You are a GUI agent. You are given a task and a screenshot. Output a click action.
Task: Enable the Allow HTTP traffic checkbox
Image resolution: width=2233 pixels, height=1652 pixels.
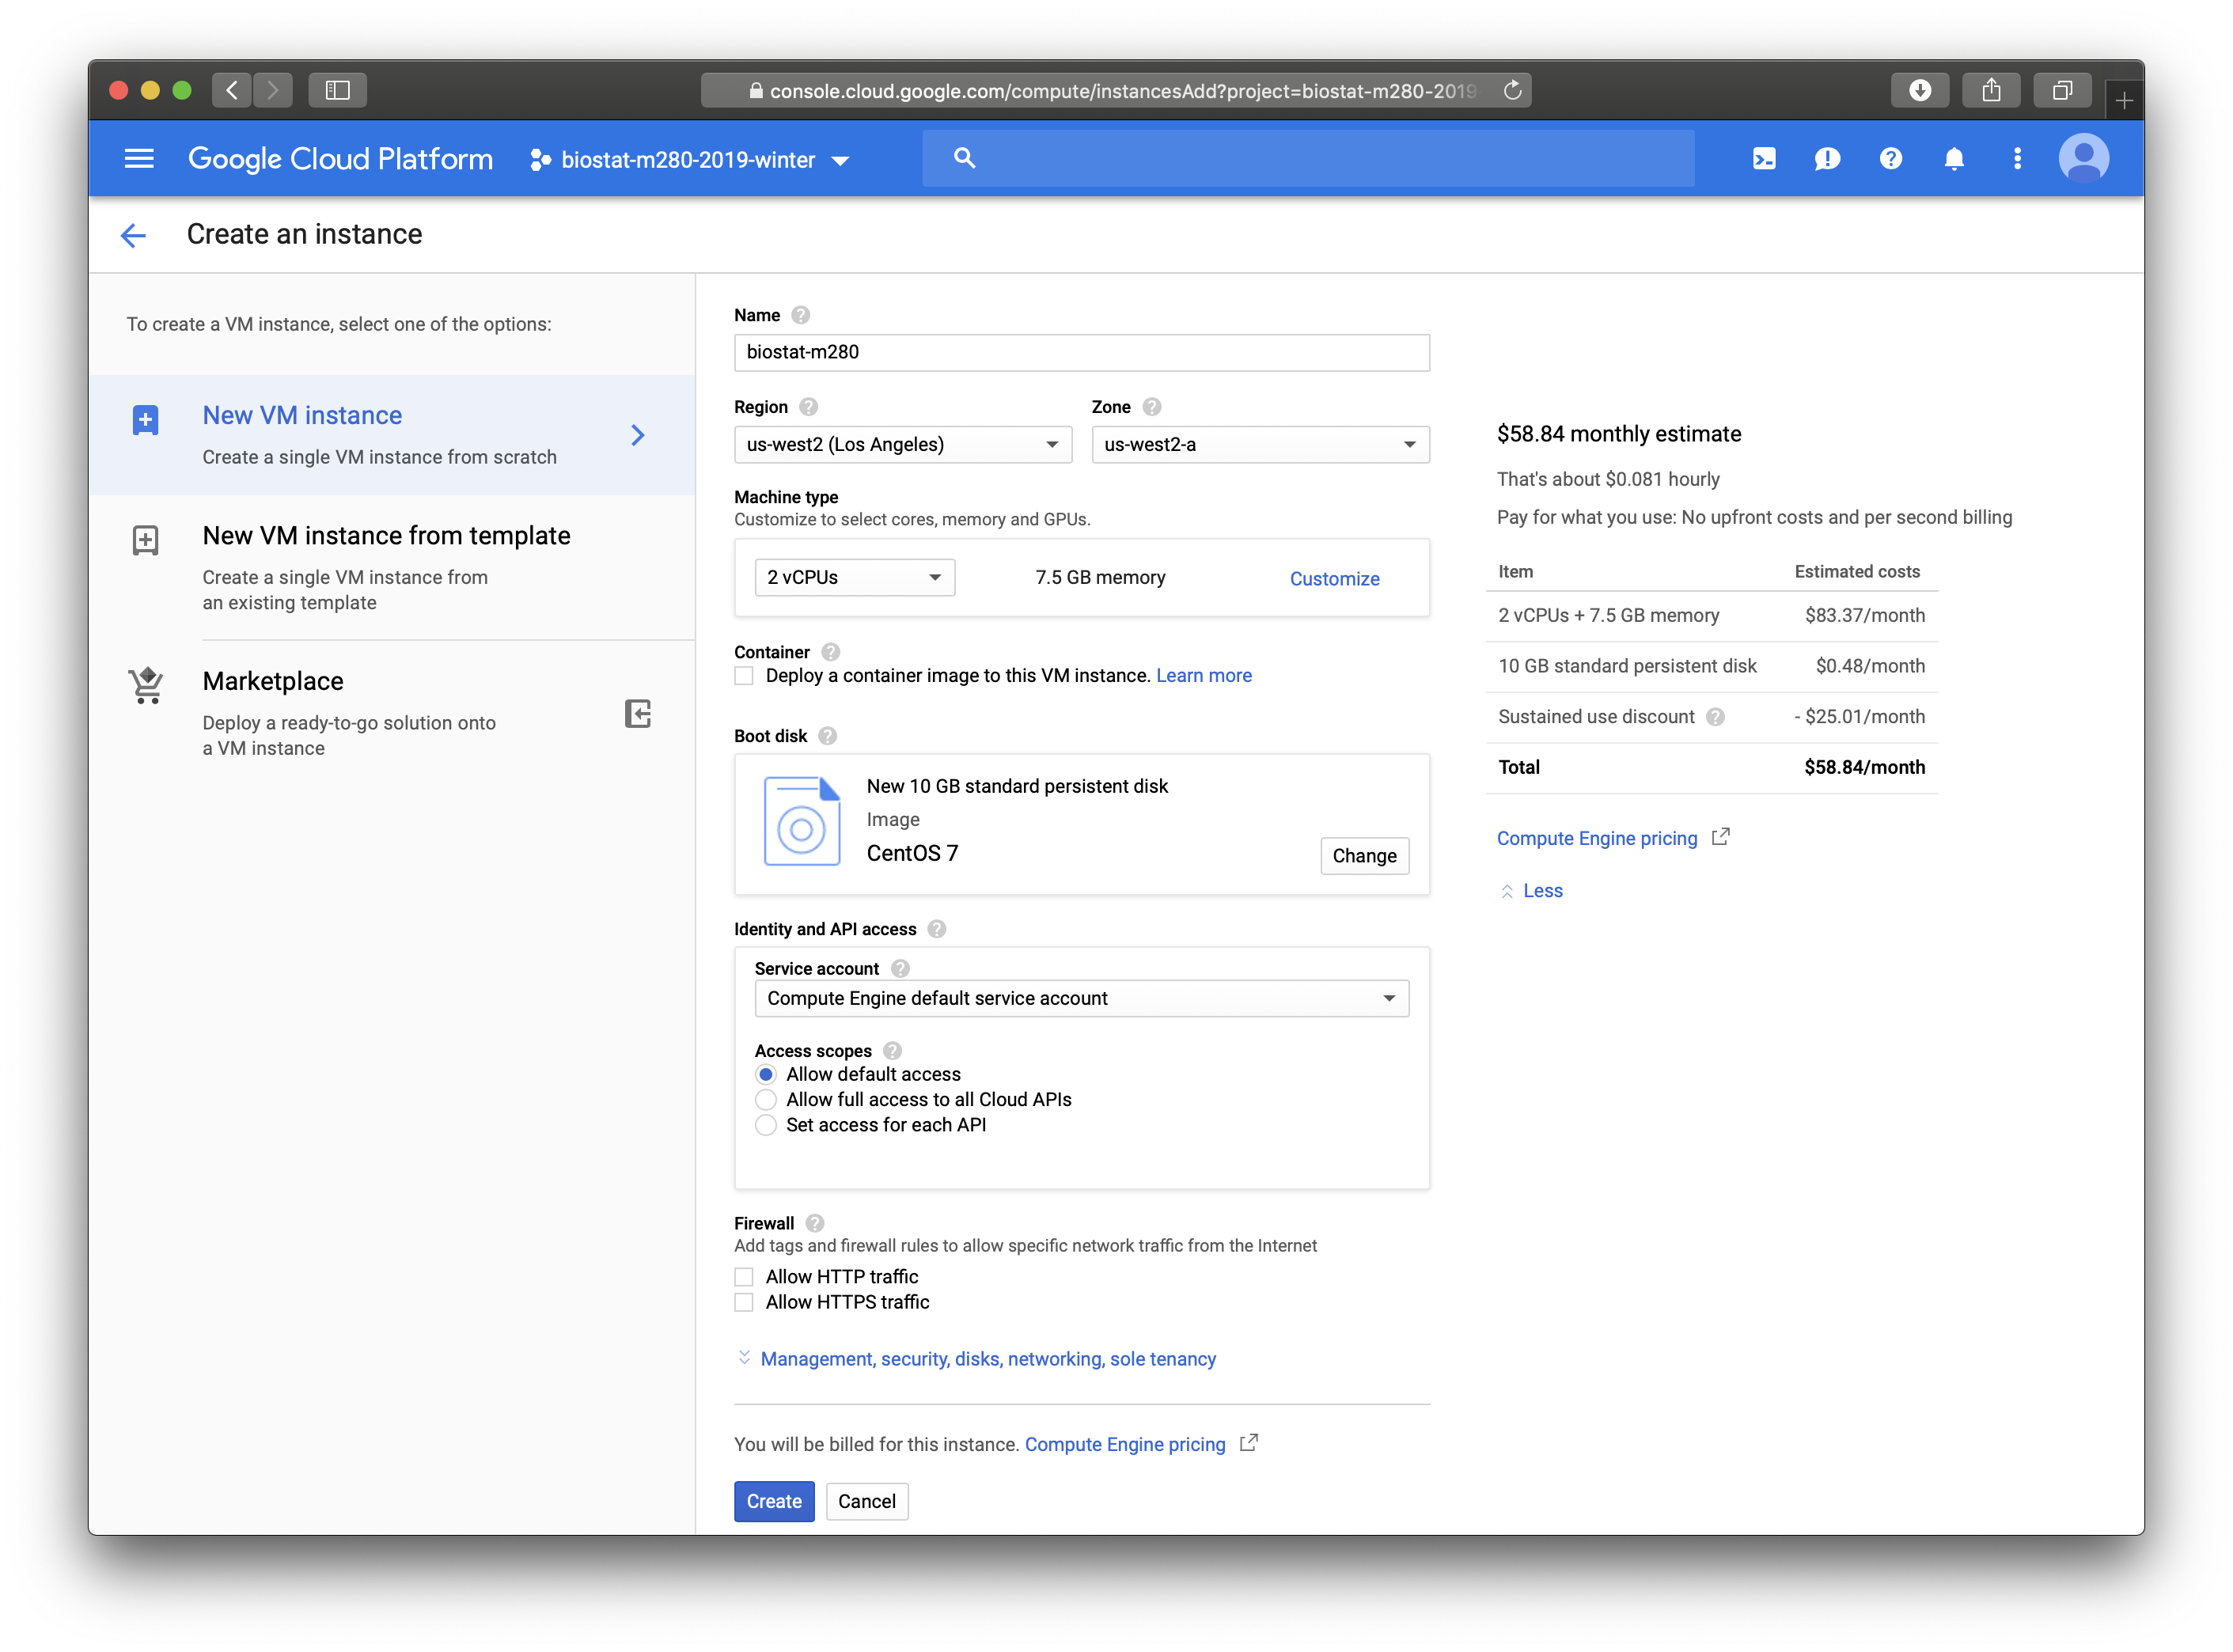[x=744, y=1277]
